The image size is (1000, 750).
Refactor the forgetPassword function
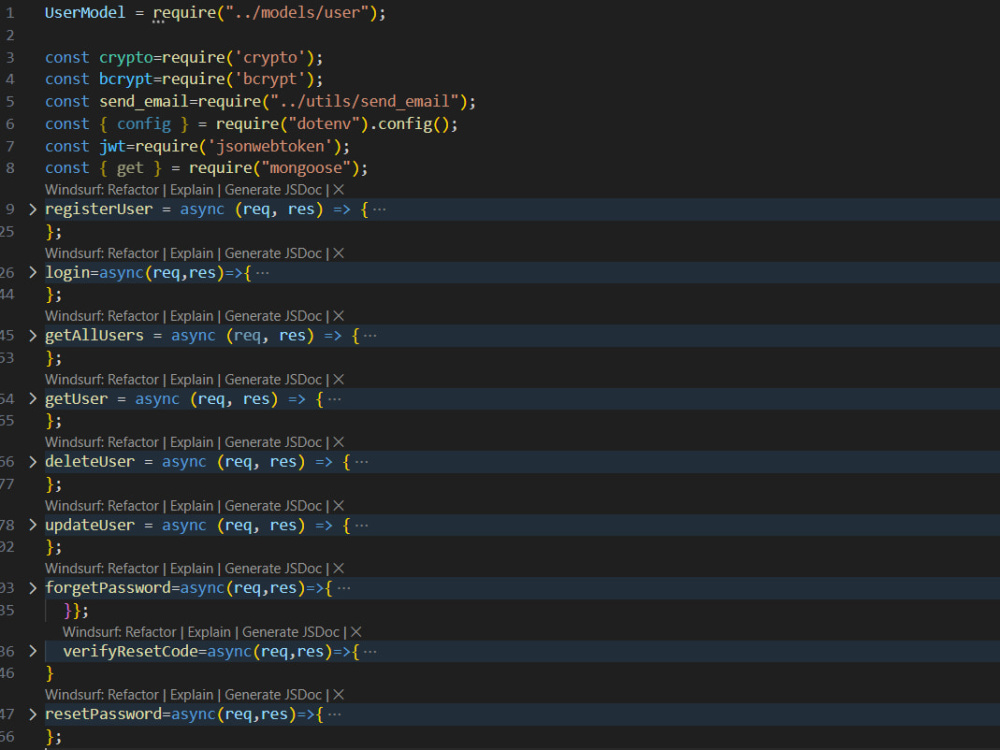tap(133, 569)
